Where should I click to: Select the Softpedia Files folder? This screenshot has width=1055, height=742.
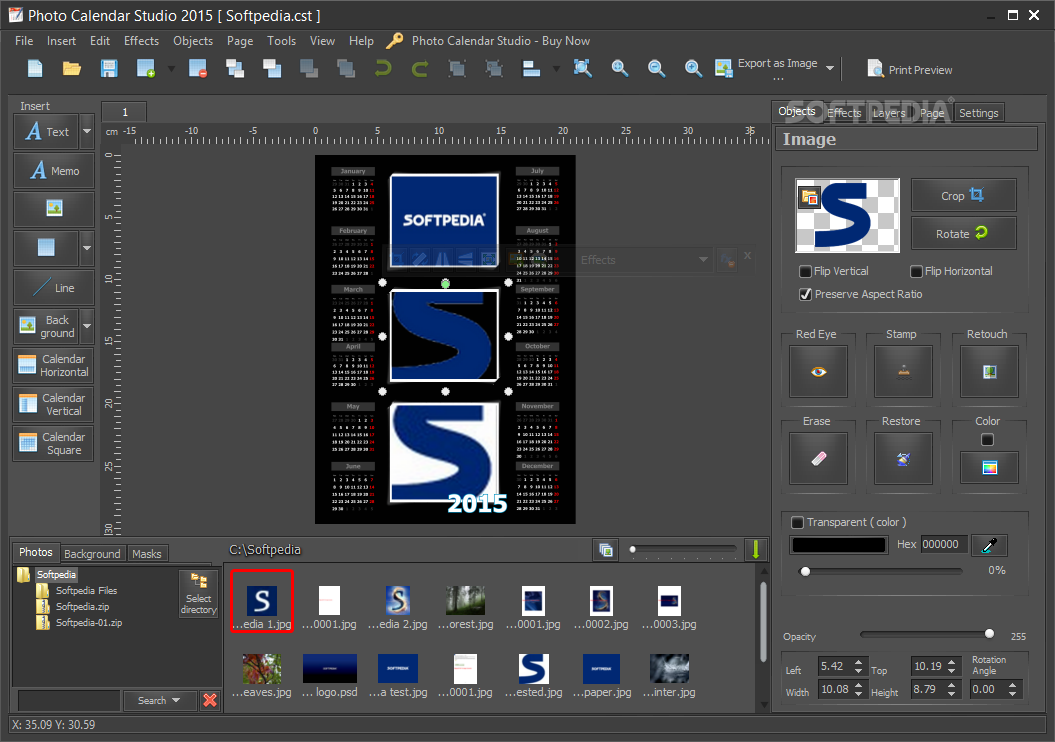pyautogui.click(x=86, y=591)
